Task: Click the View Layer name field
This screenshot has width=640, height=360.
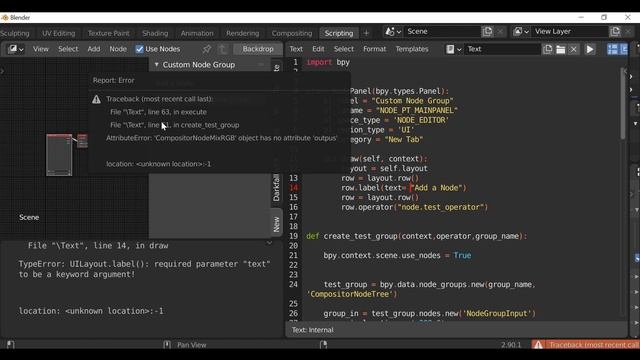Action: pos(569,31)
